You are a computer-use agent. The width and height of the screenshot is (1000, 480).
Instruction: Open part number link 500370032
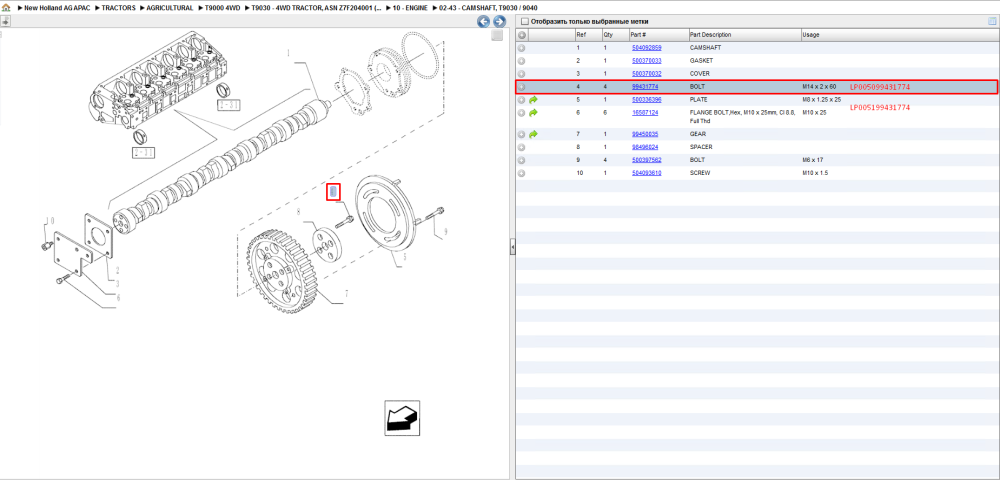pyautogui.click(x=647, y=74)
